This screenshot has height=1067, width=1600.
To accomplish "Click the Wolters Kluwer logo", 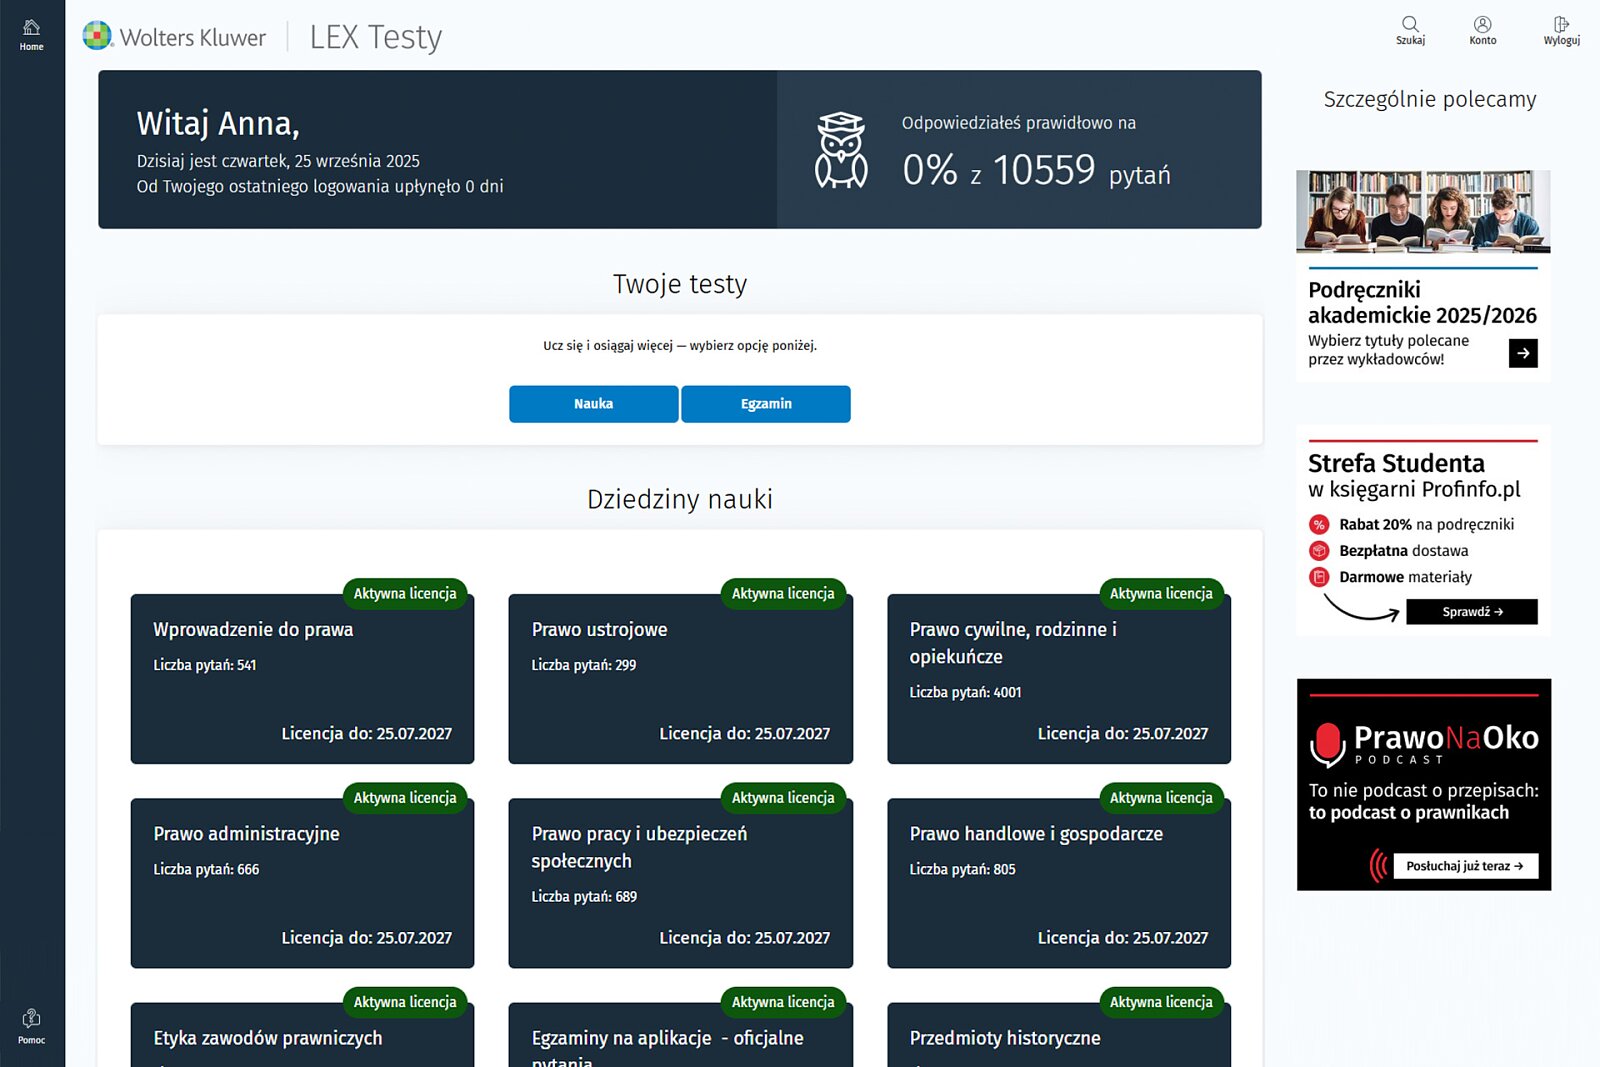I will tap(175, 37).
